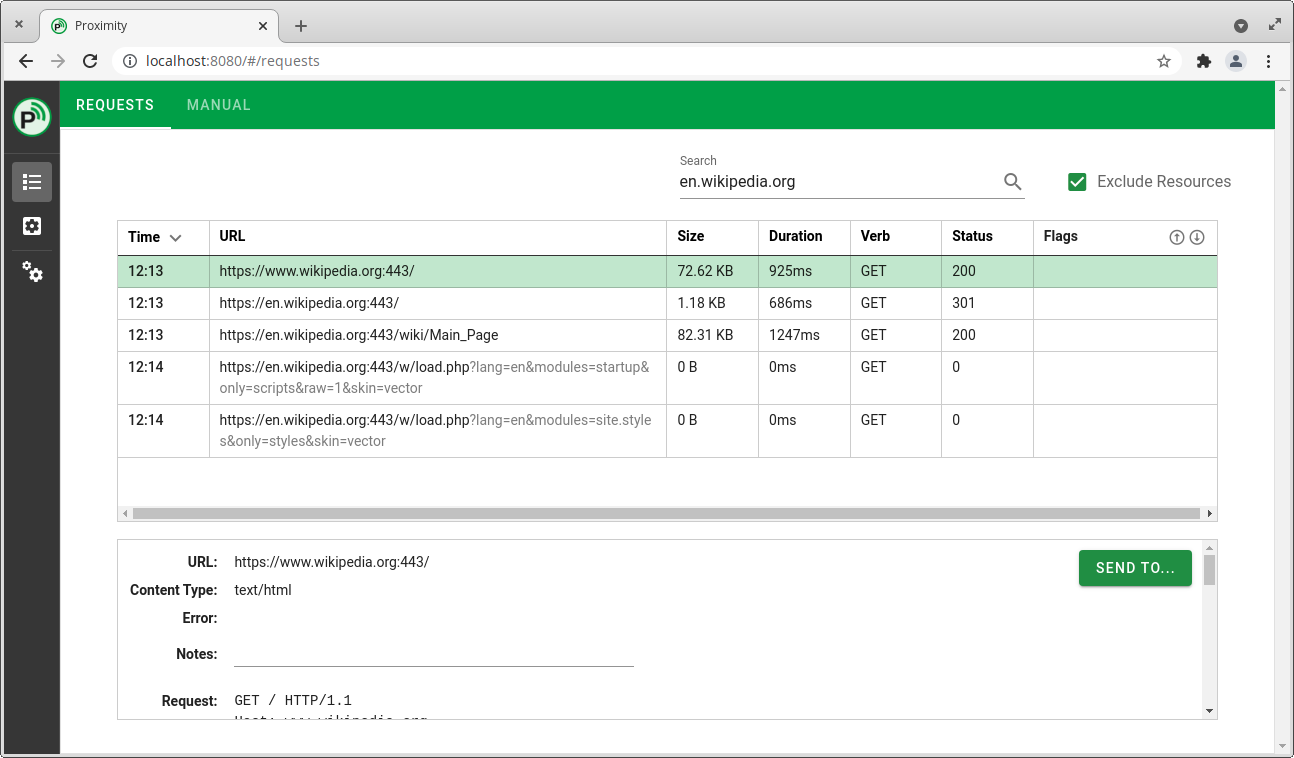Image resolution: width=1294 pixels, height=758 pixels.
Task: Click the 686ms duration cell
Action: pos(804,303)
